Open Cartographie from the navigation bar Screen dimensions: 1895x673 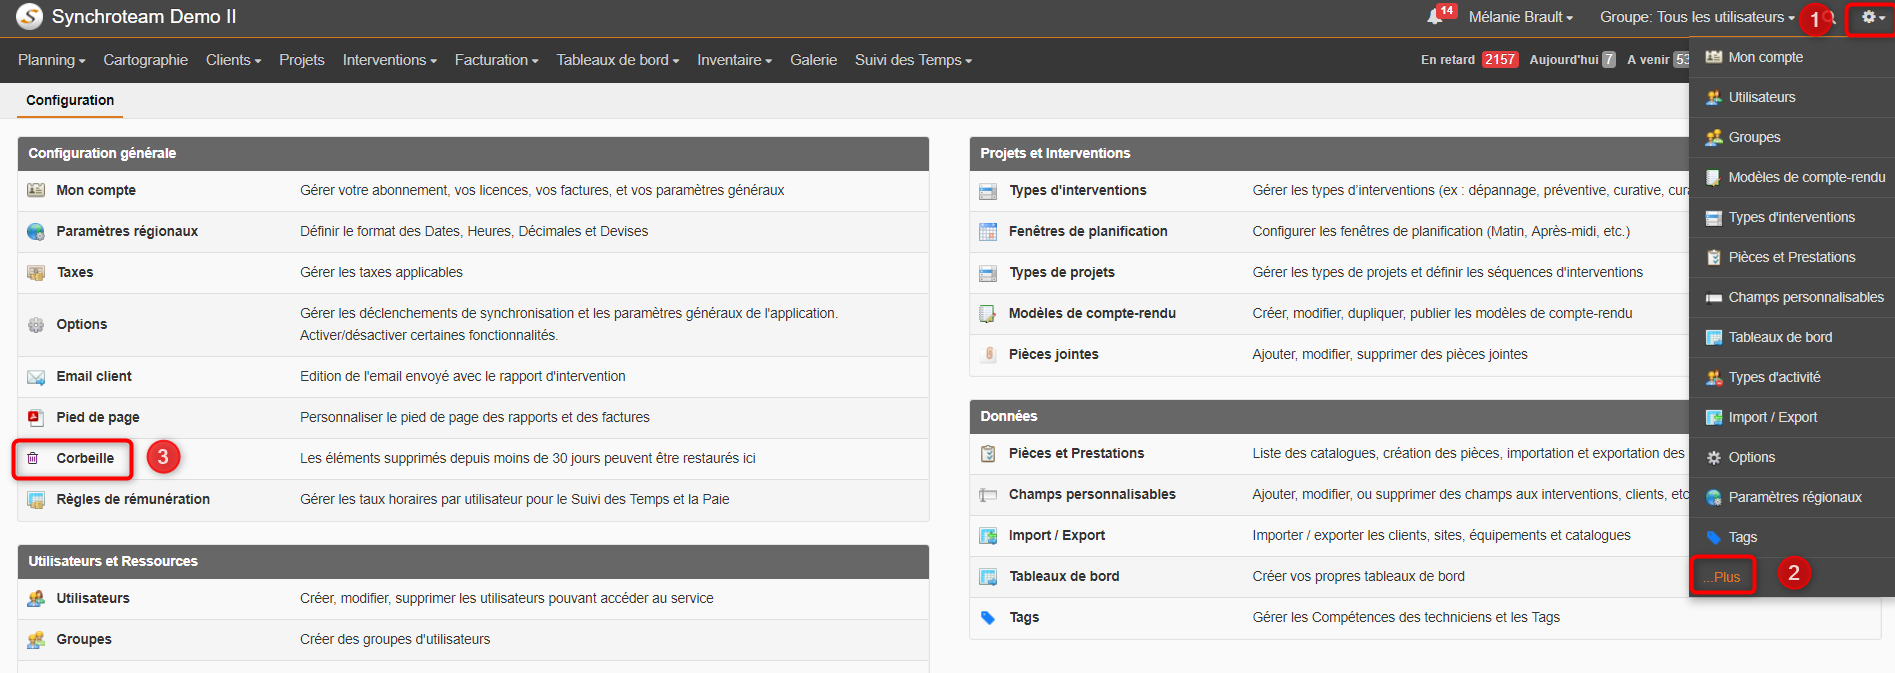tap(145, 60)
